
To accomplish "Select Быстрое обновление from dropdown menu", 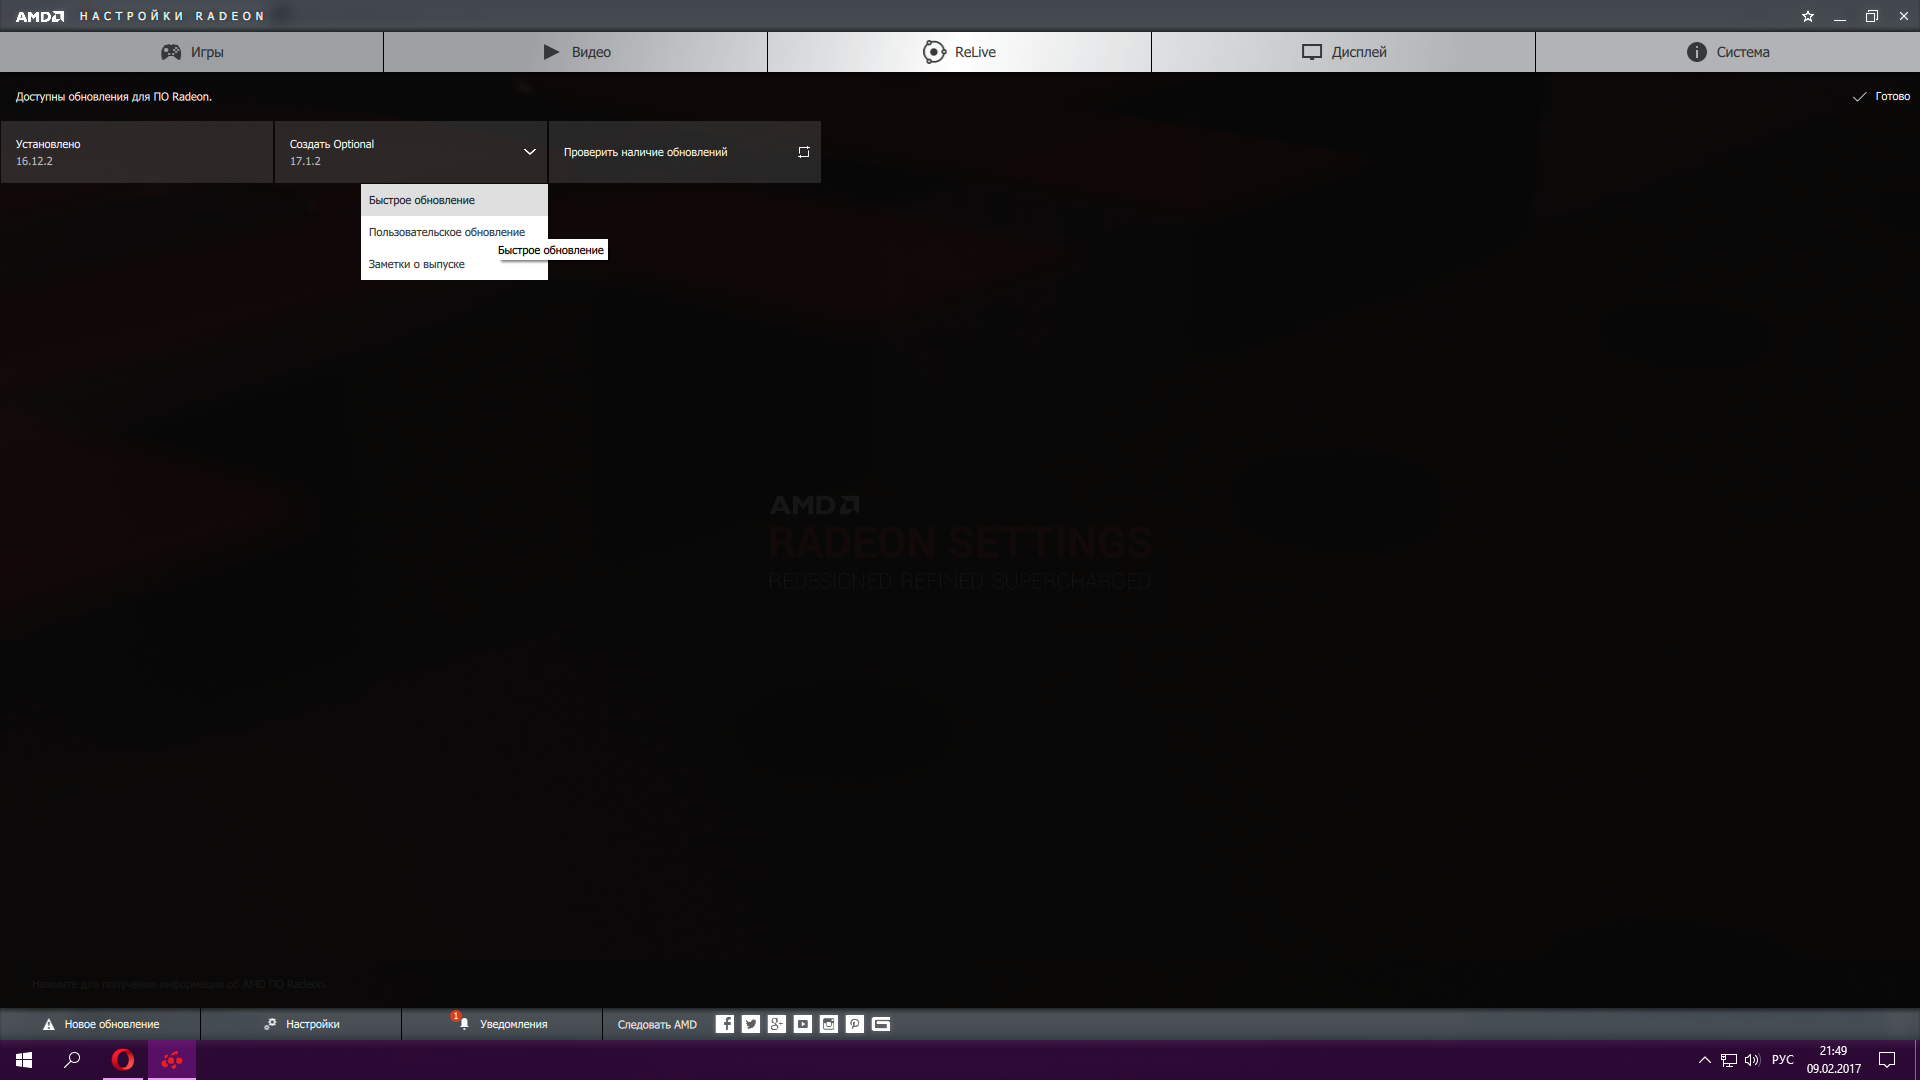I will click(x=422, y=200).
